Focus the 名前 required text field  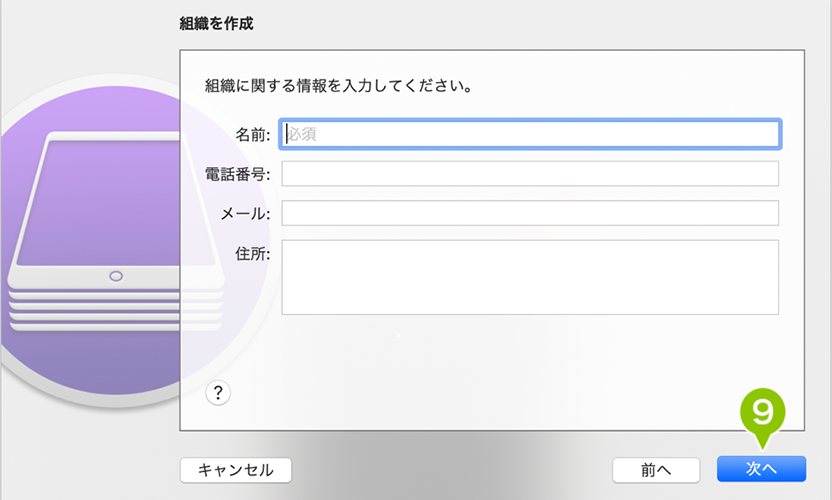[530, 134]
